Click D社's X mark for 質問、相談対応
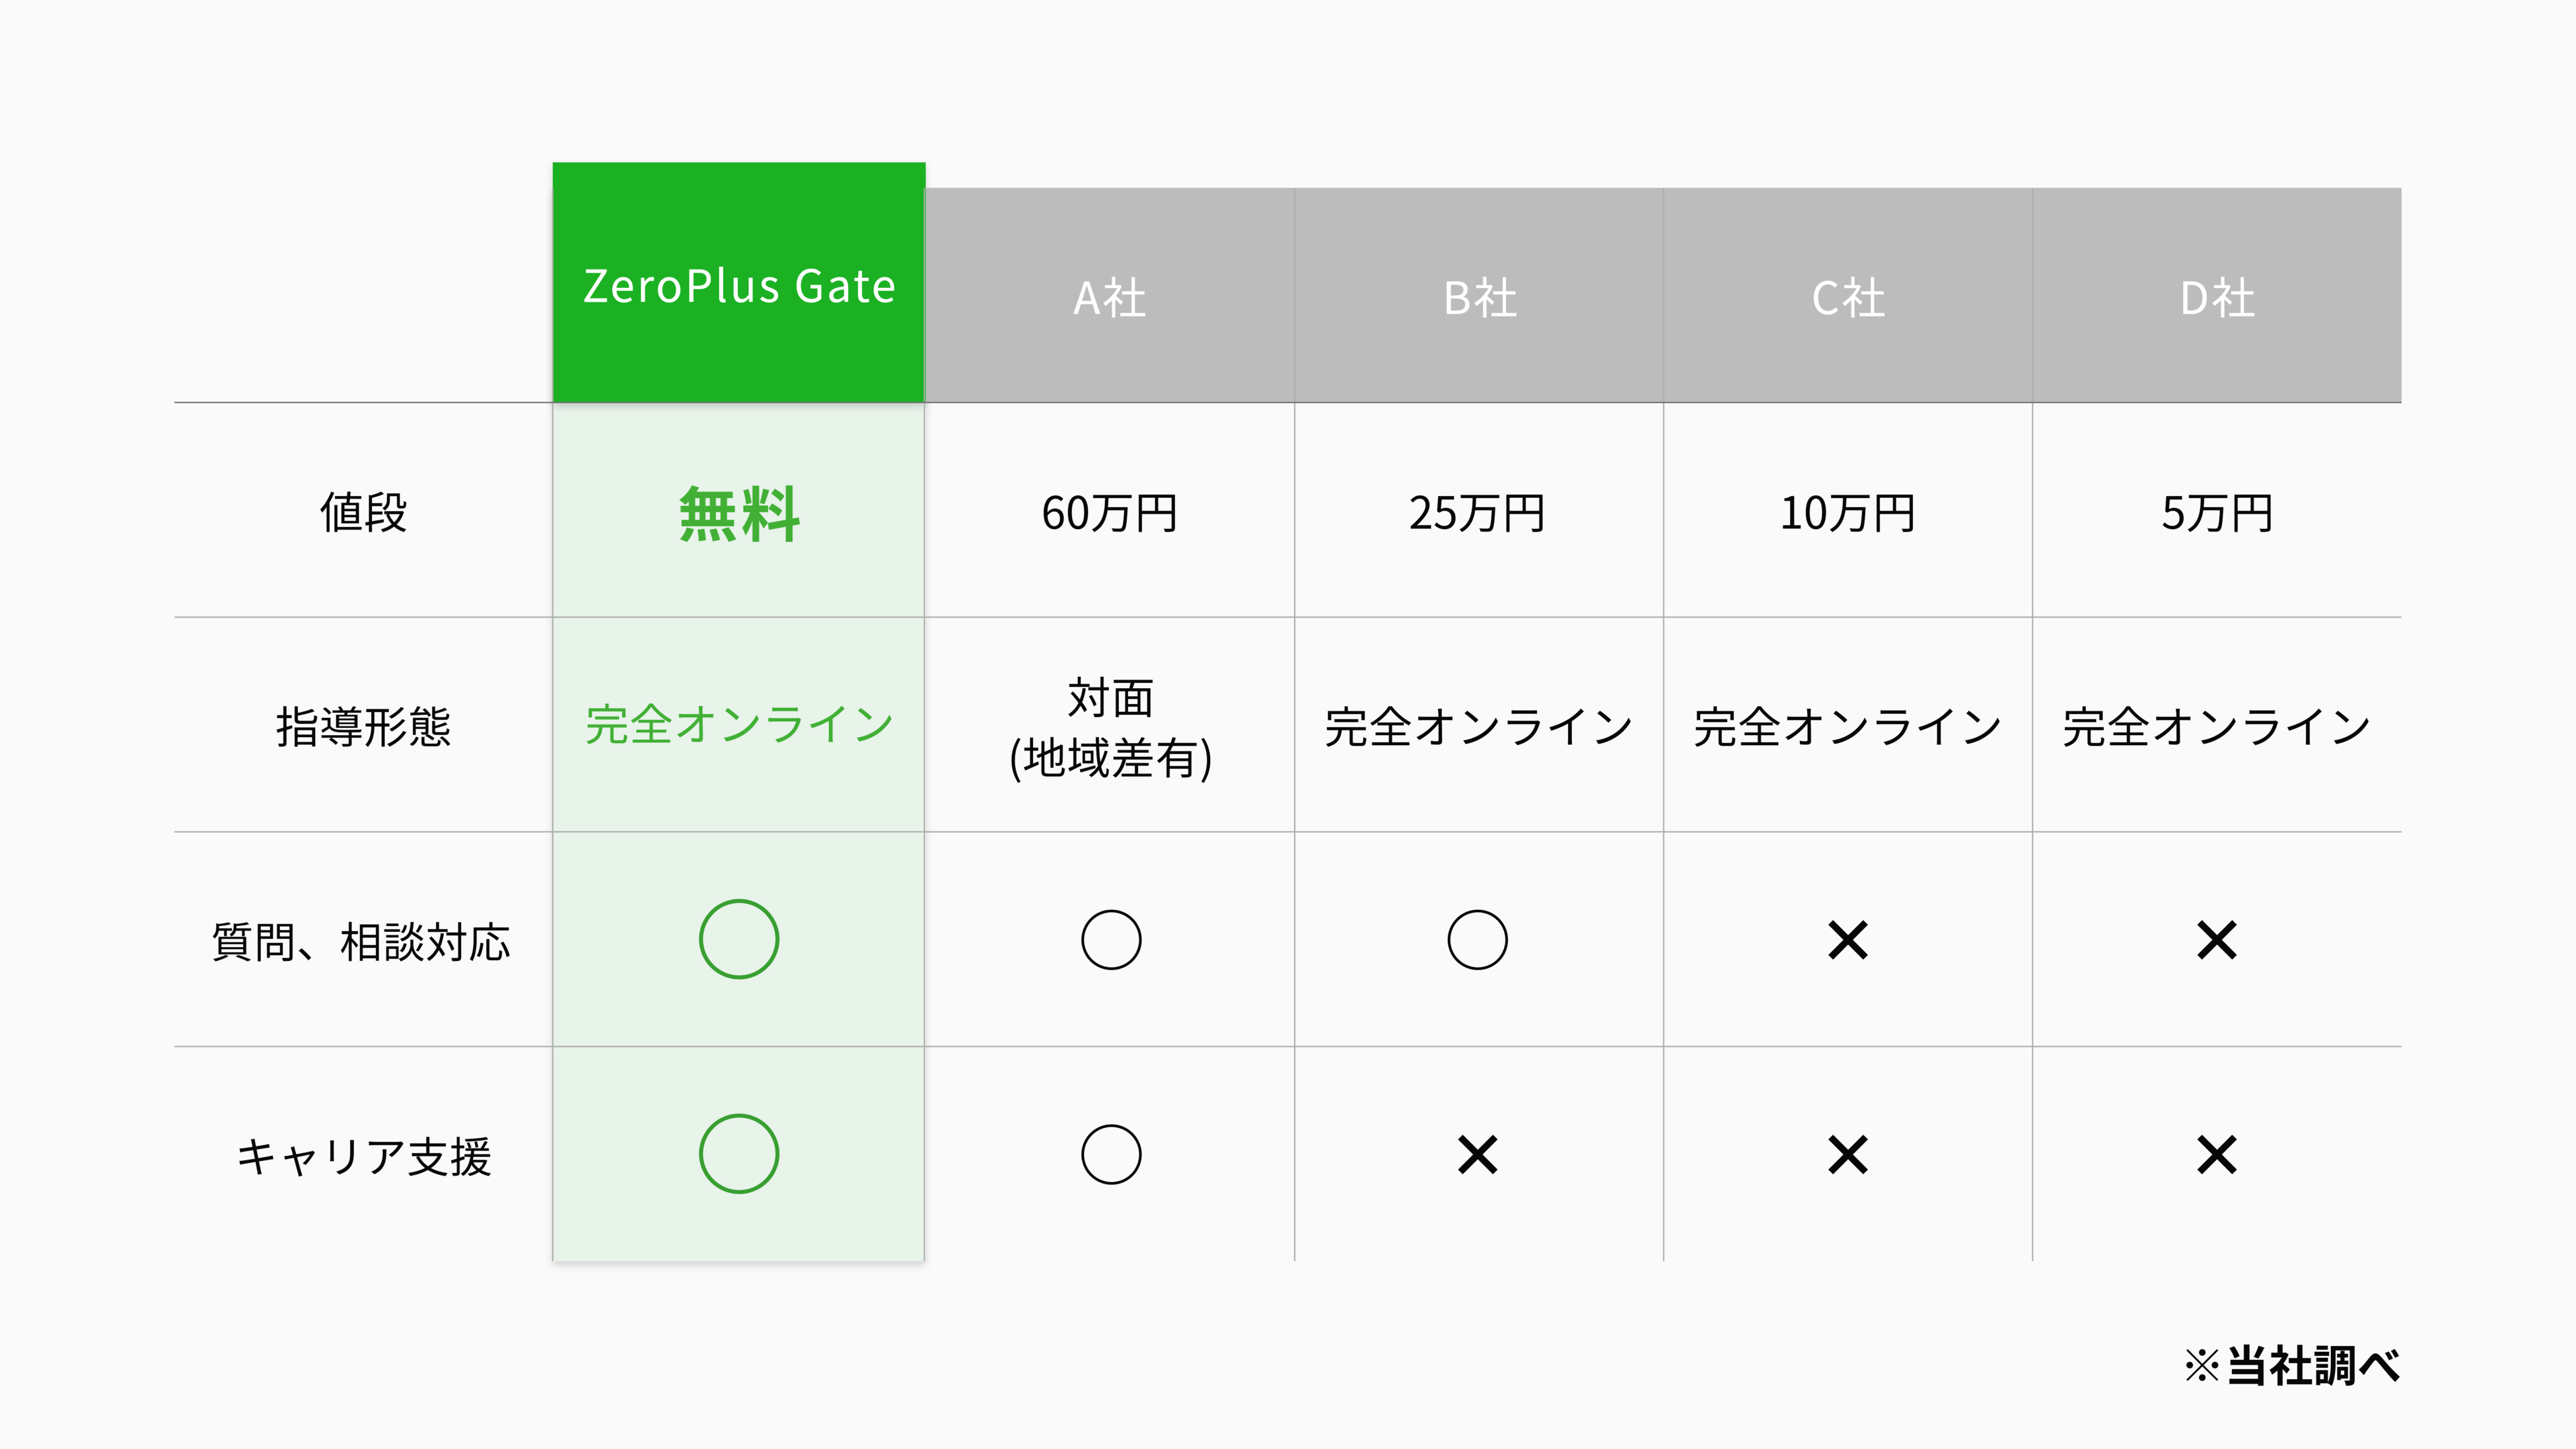The width and height of the screenshot is (2576, 1449). click(x=2216, y=940)
